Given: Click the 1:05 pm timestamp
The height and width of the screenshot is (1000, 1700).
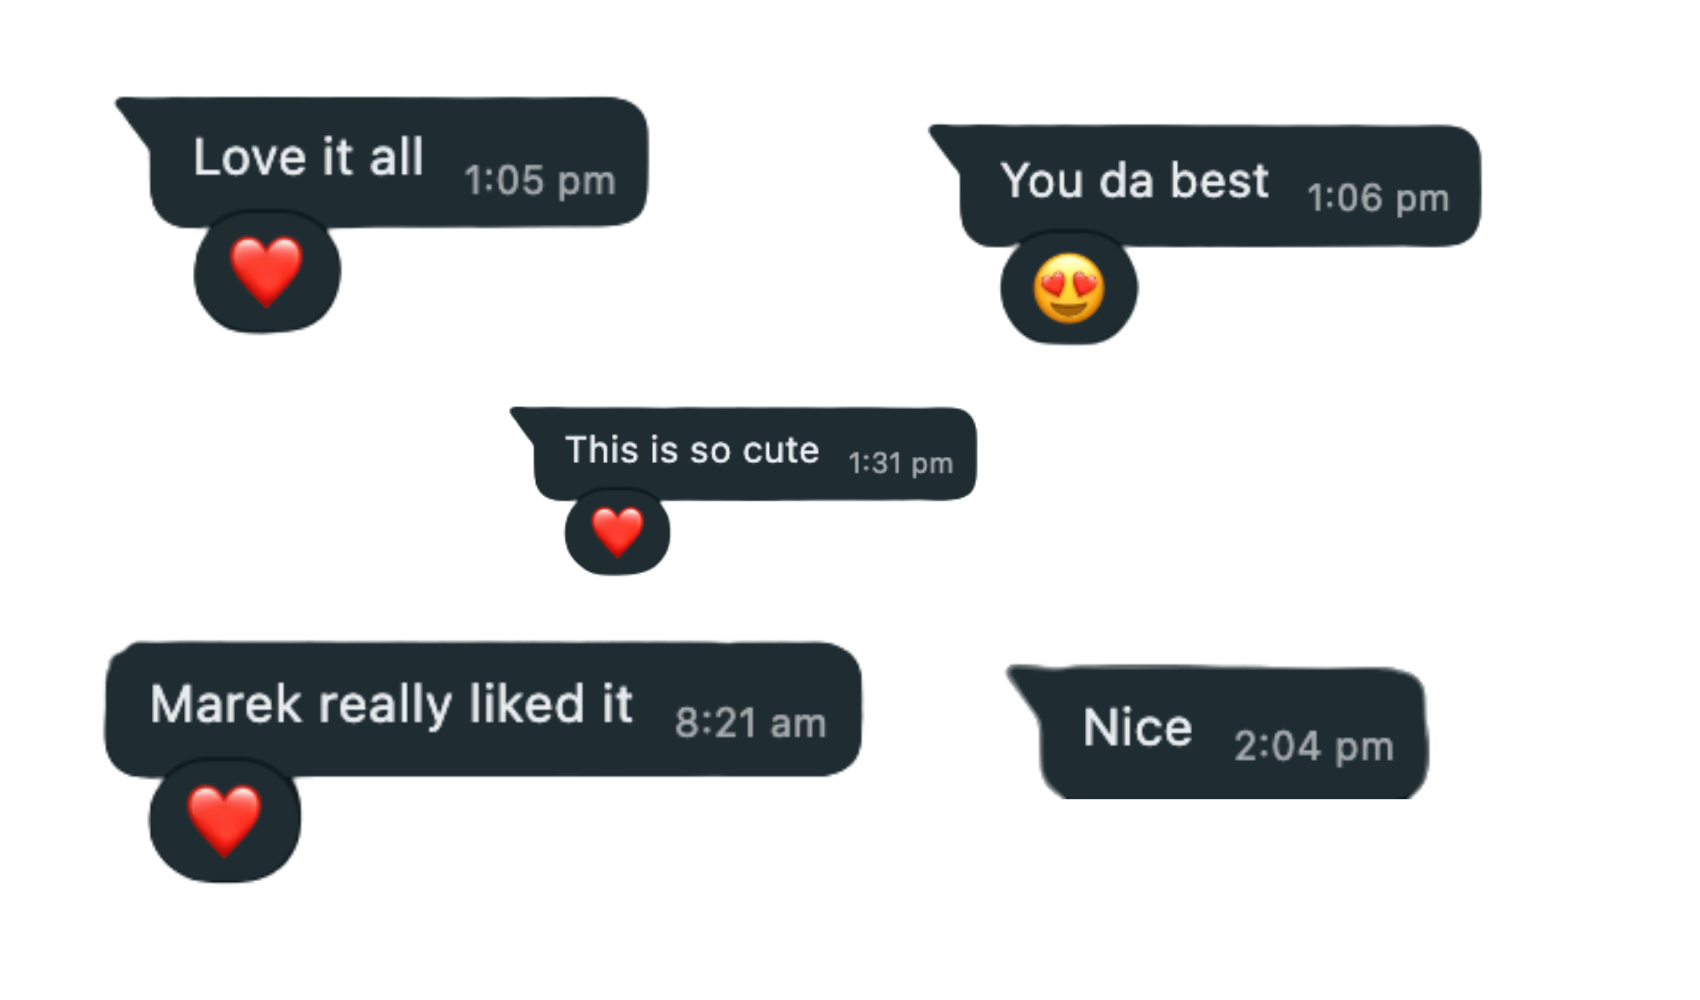Looking at the screenshot, I should 539,181.
